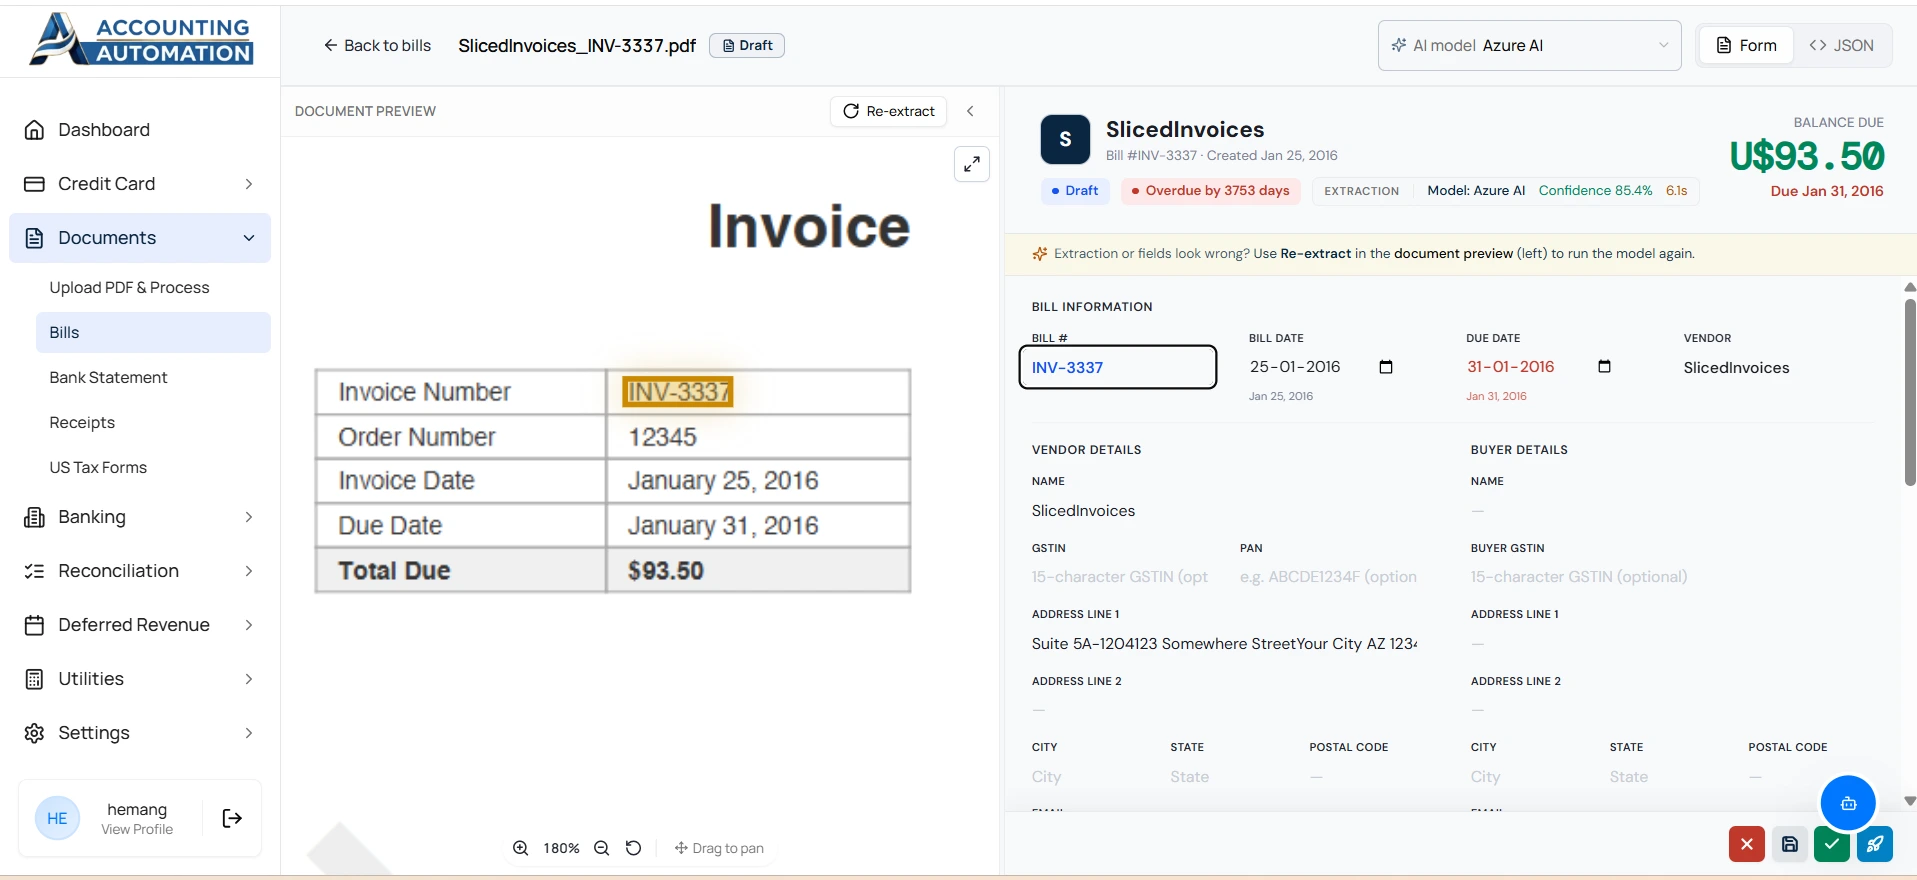The image size is (1917, 880).
Task: Expand the Credit Card submenu chevron
Action: pos(249,184)
